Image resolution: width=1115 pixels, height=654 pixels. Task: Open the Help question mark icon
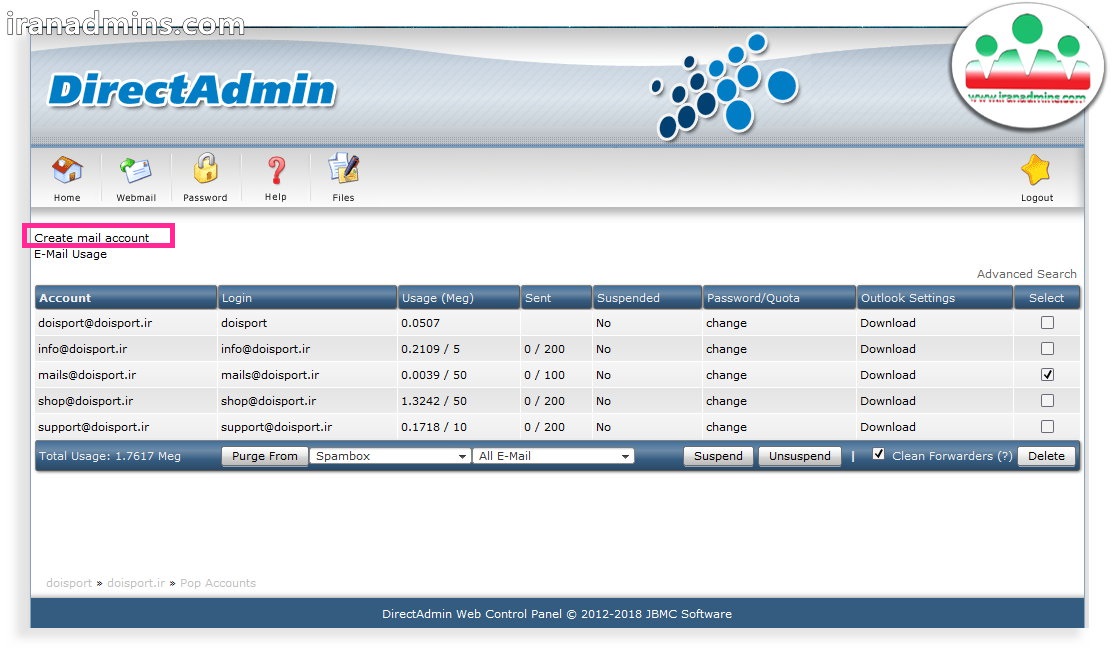point(276,171)
